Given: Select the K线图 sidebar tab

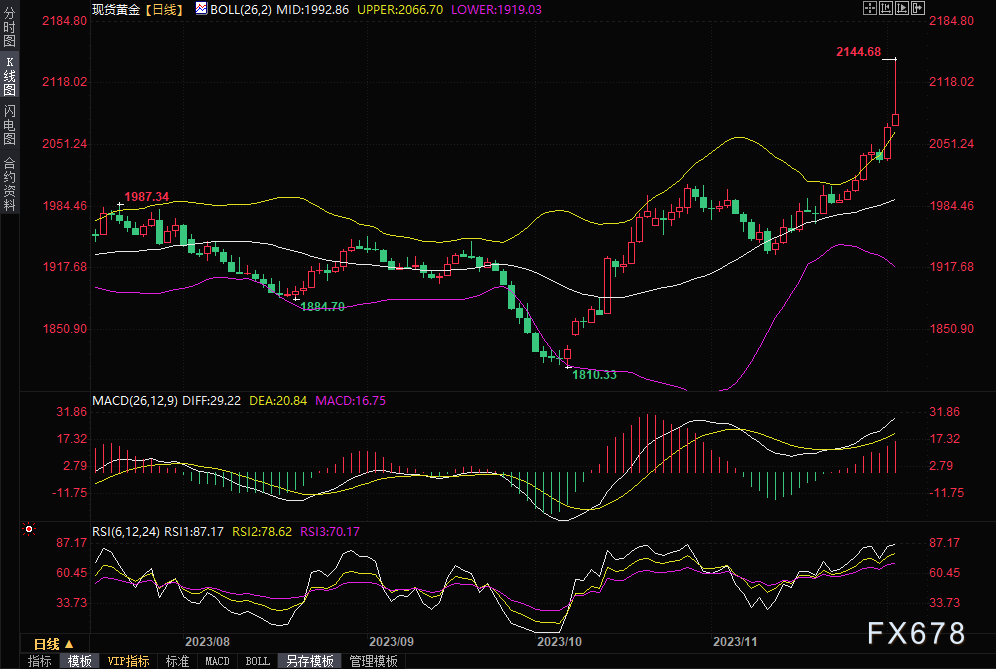Looking at the screenshot, I should point(9,75).
